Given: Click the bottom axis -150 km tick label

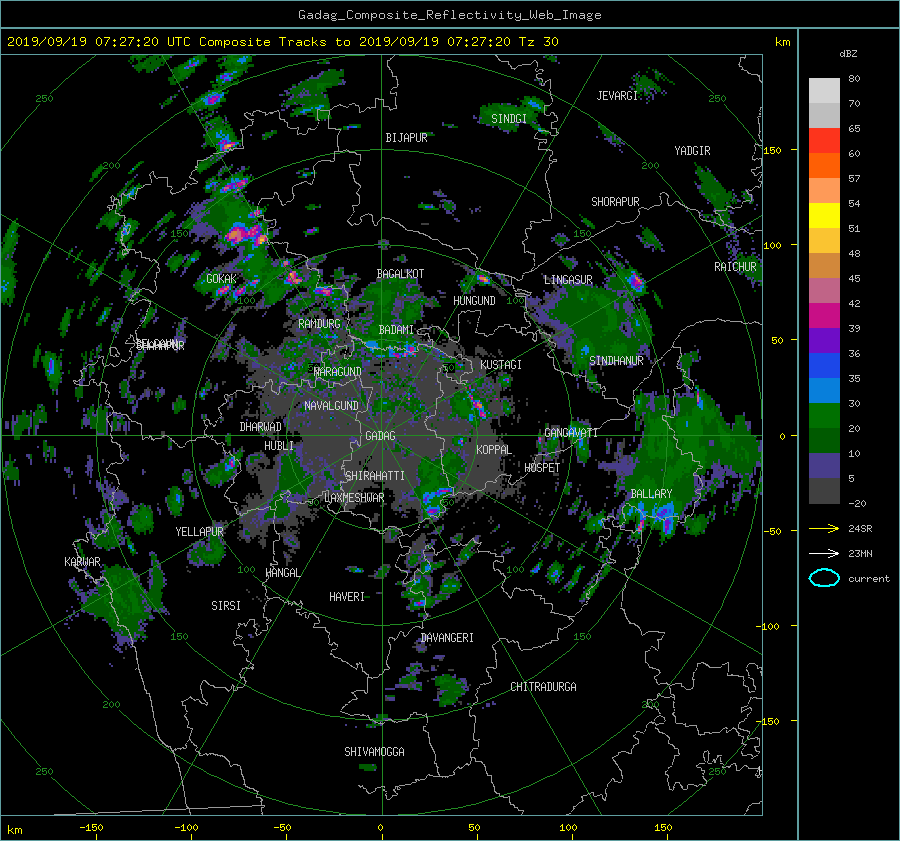Looking at the screenshot, I should (91, 828).
